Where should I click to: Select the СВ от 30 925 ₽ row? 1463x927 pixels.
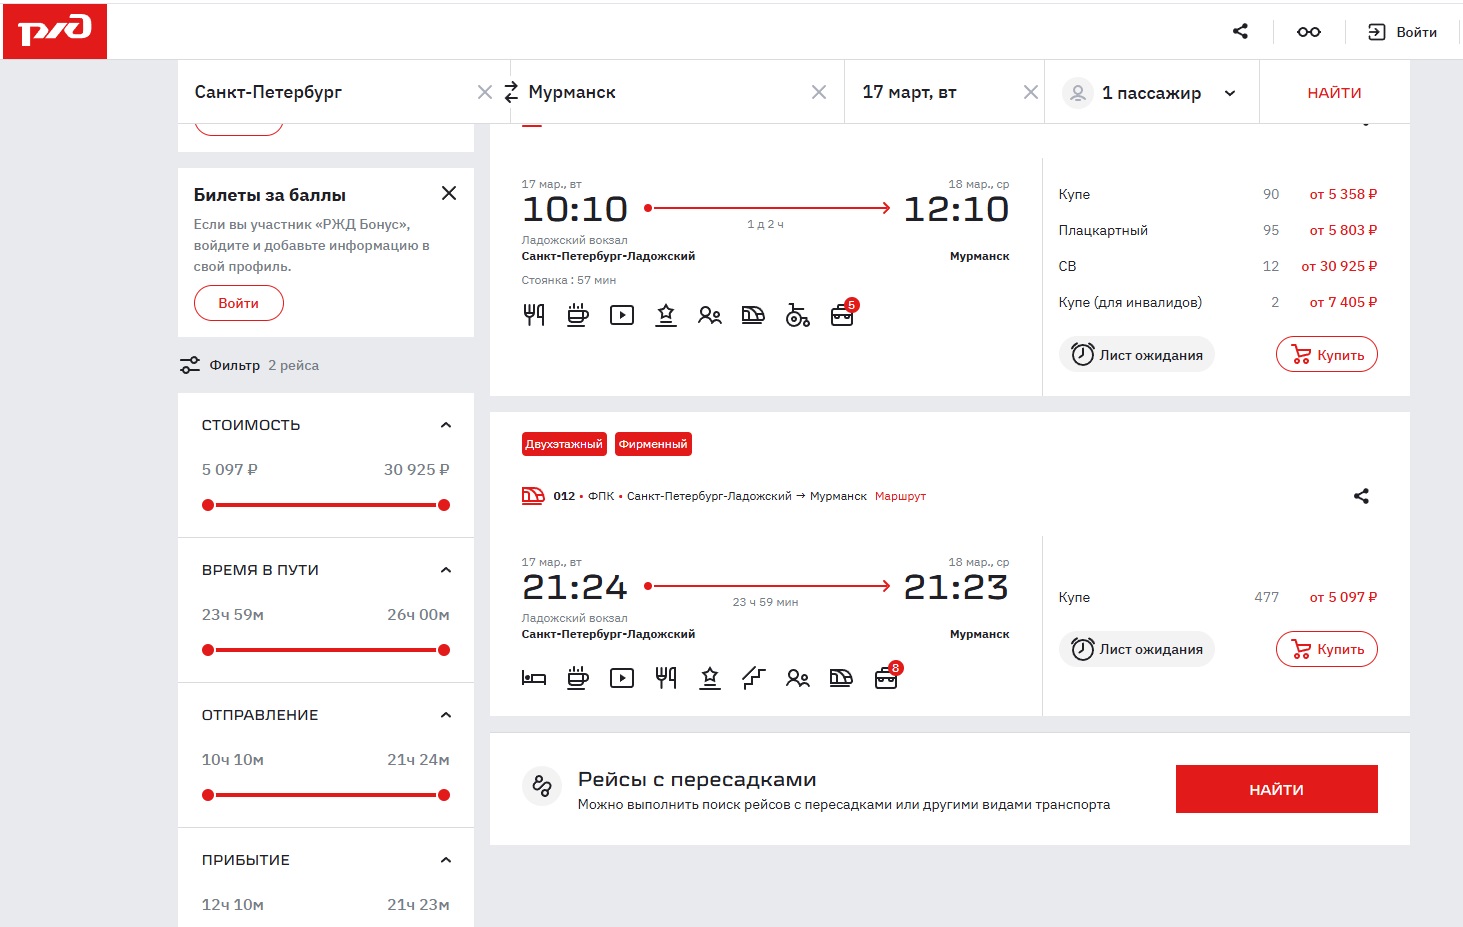[1218, 266]
